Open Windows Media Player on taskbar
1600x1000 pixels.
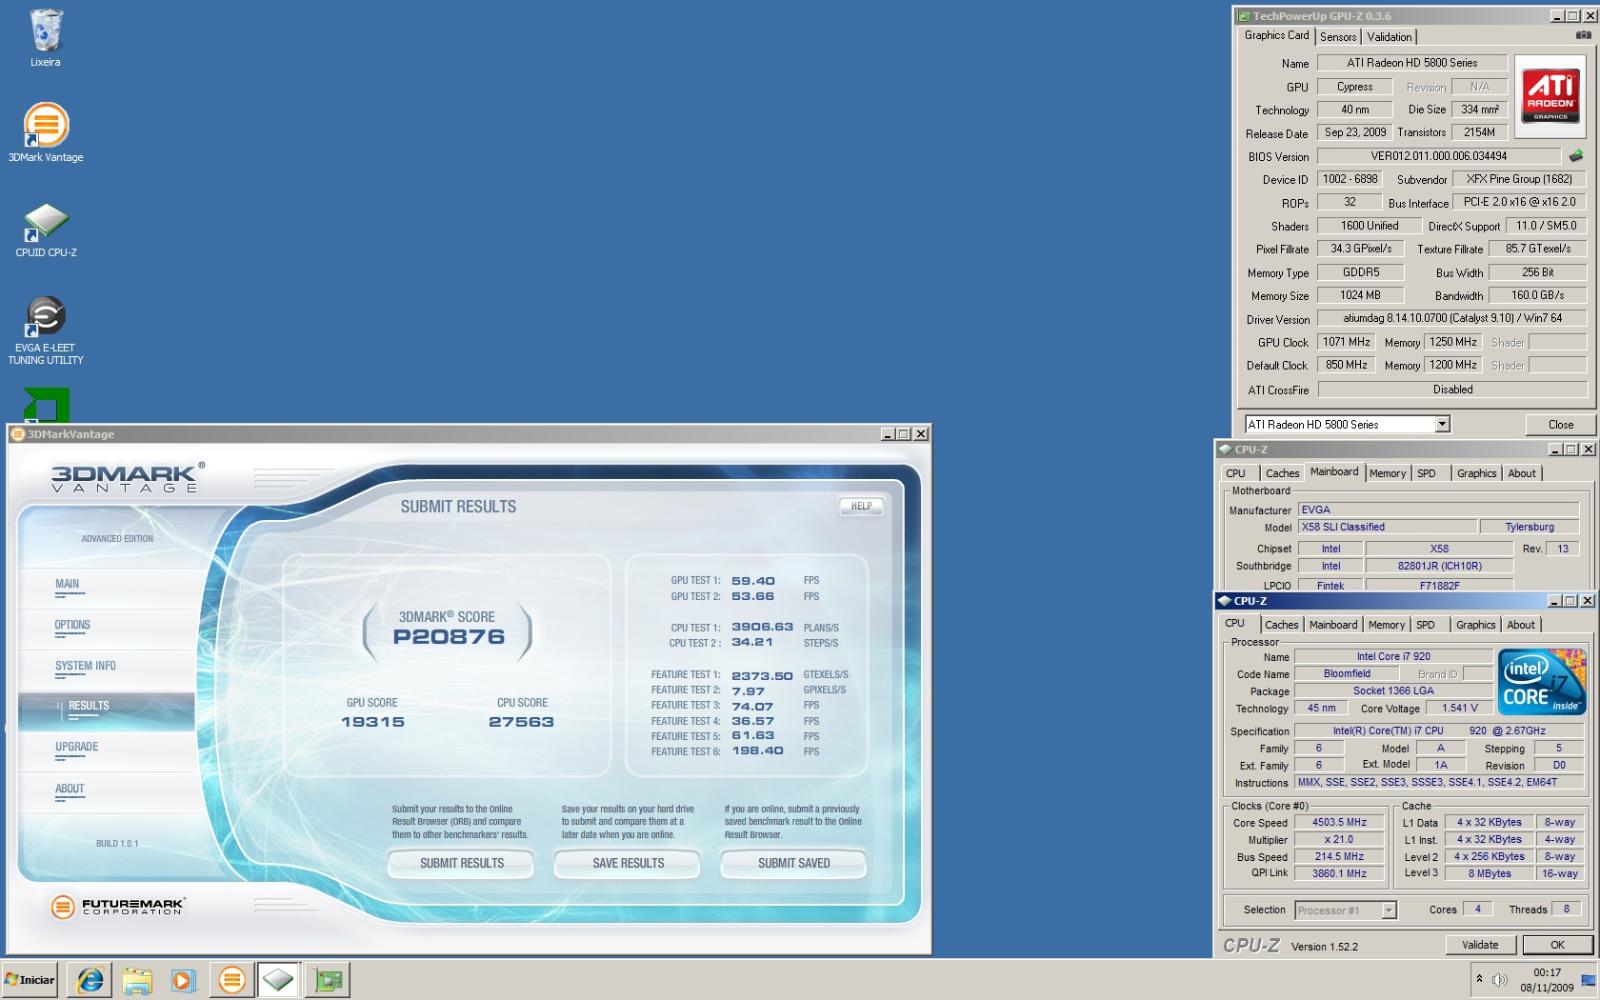(183, 980)
